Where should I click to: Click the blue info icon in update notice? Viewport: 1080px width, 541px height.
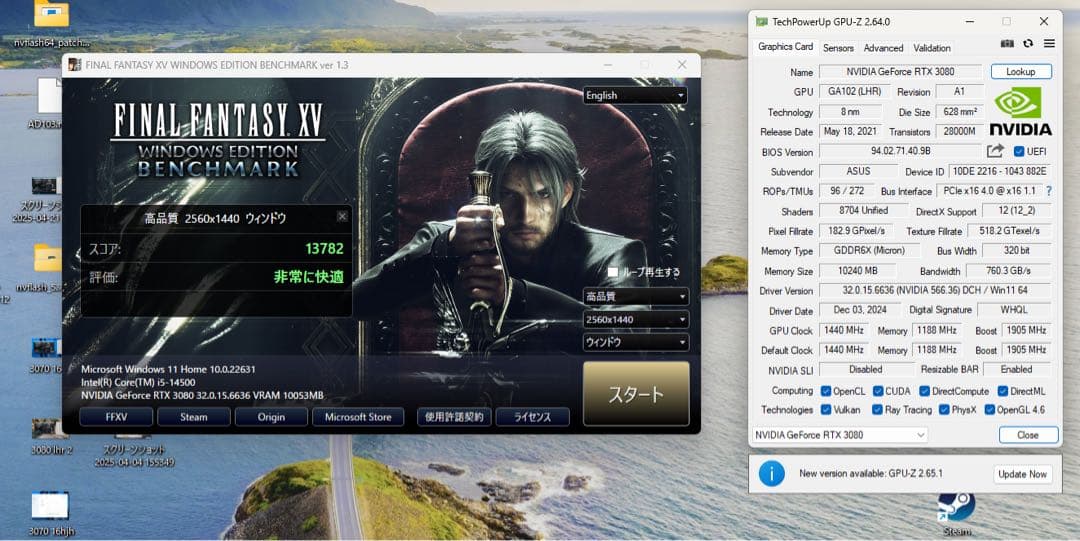[x=771, y=473]
